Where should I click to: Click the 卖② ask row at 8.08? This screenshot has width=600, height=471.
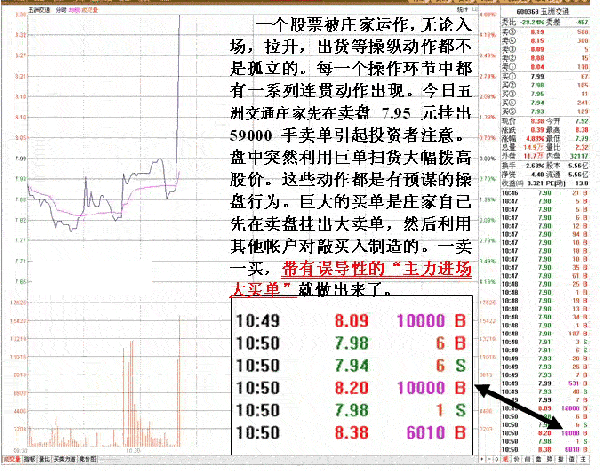coord(545,59)
